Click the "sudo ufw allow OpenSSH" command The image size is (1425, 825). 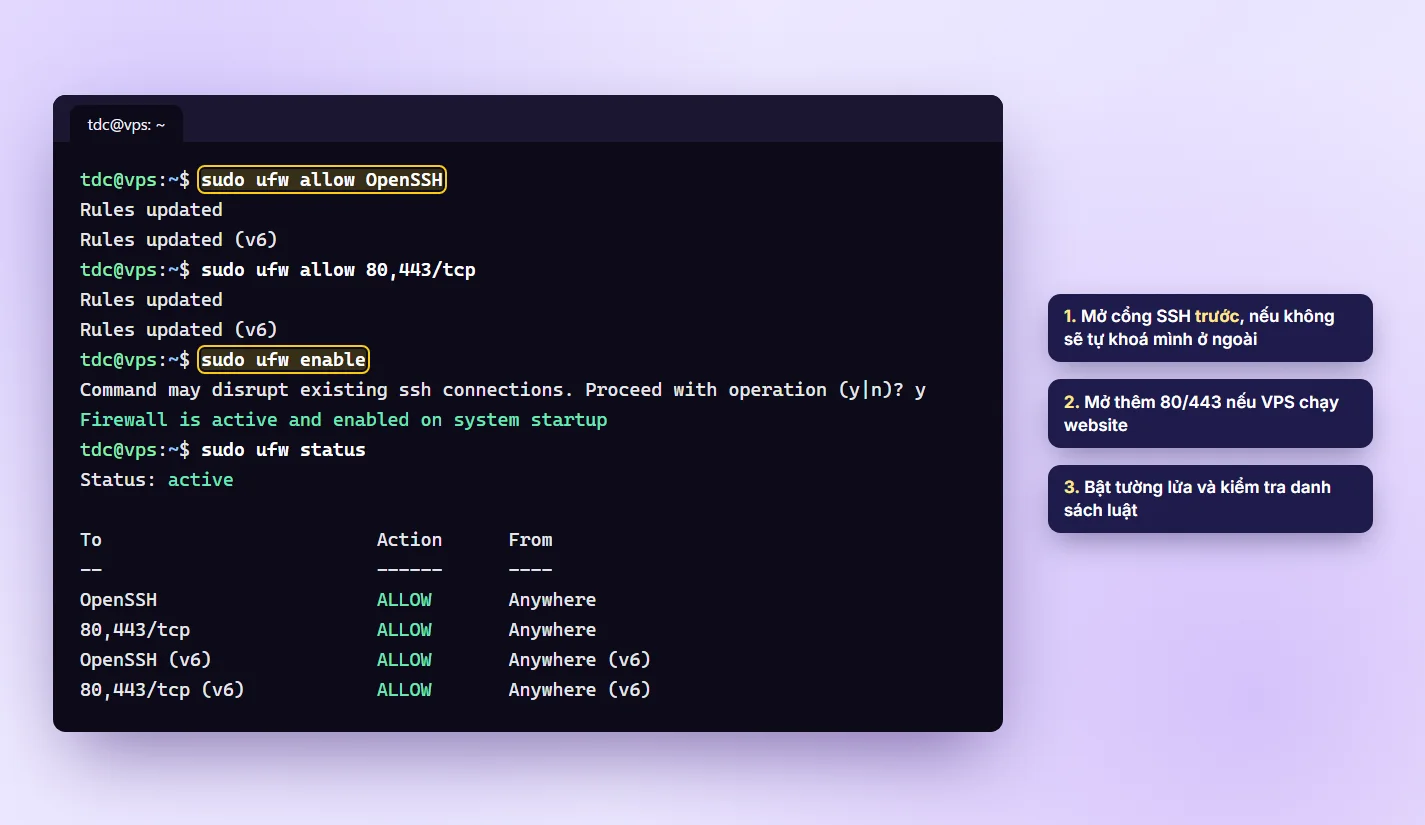tap(322, 180)
